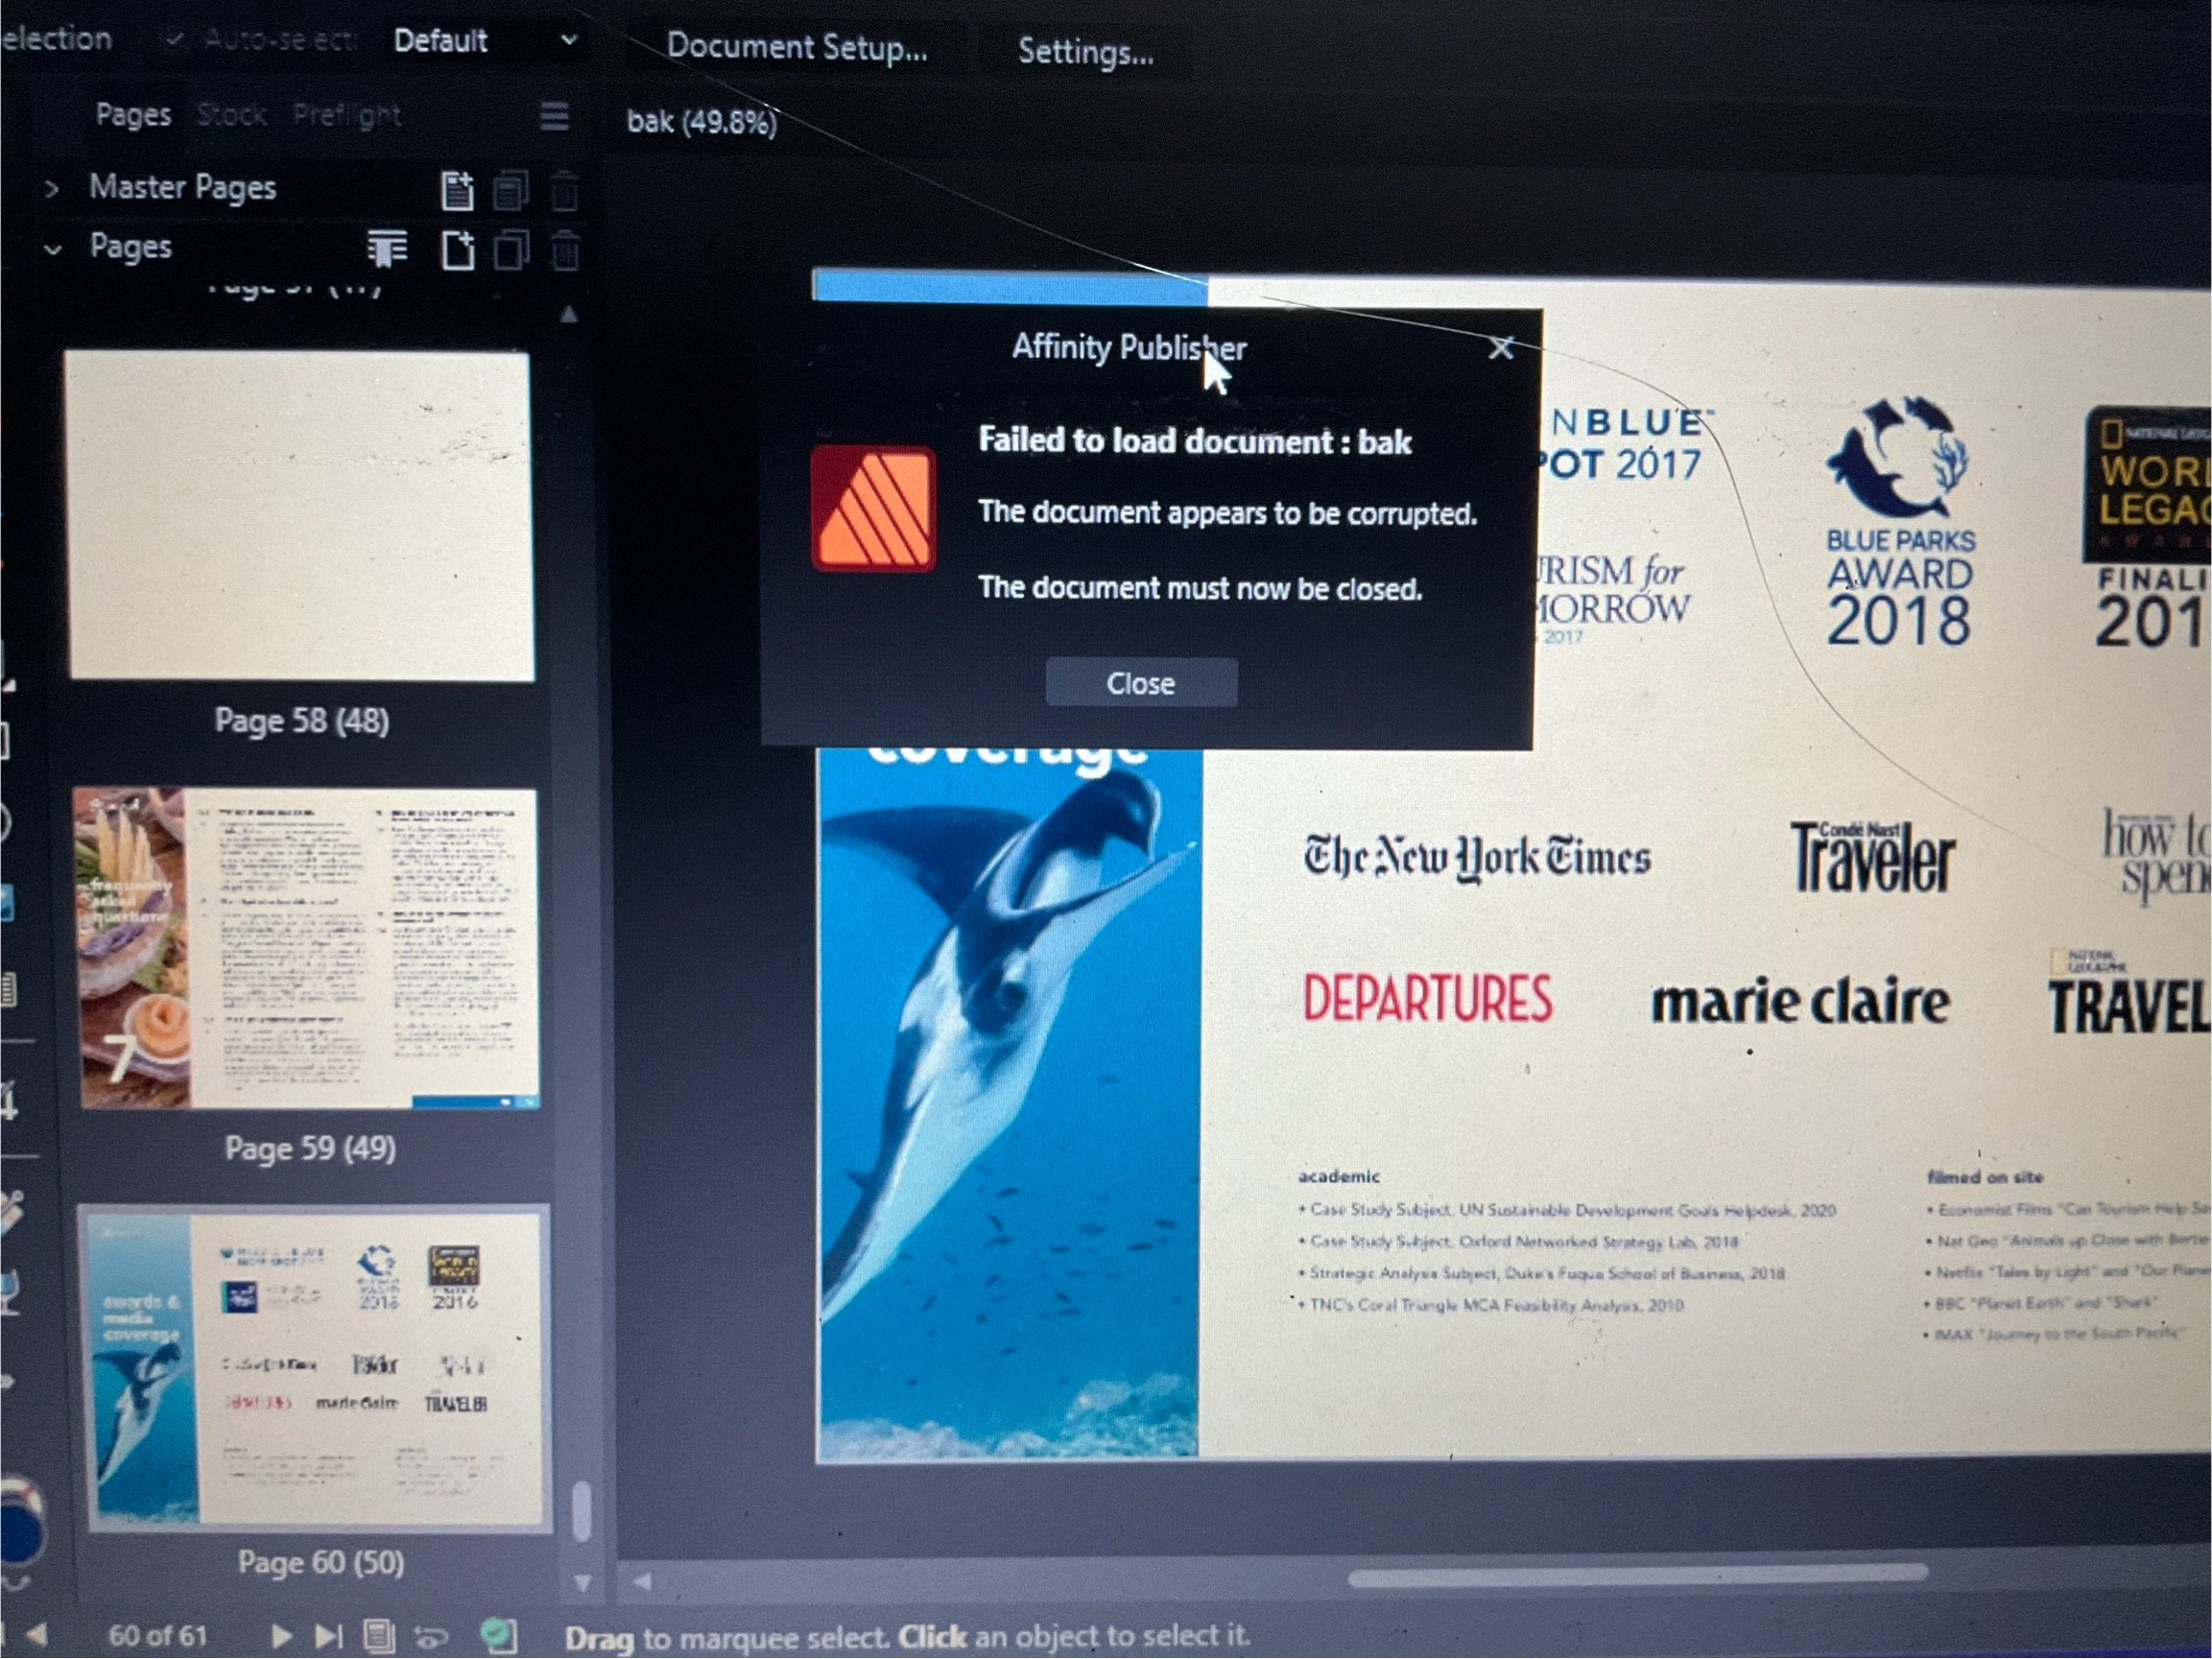This screenshot has width=2212, height=1659.
Task: Collapse the Pages section
Action: (53, 249)
